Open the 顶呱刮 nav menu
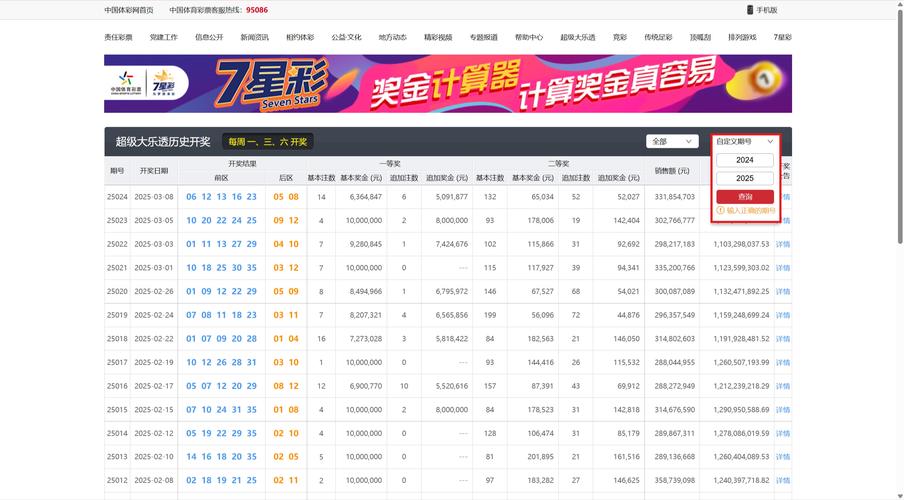This screenshot has width=904, height=500. 700,37
